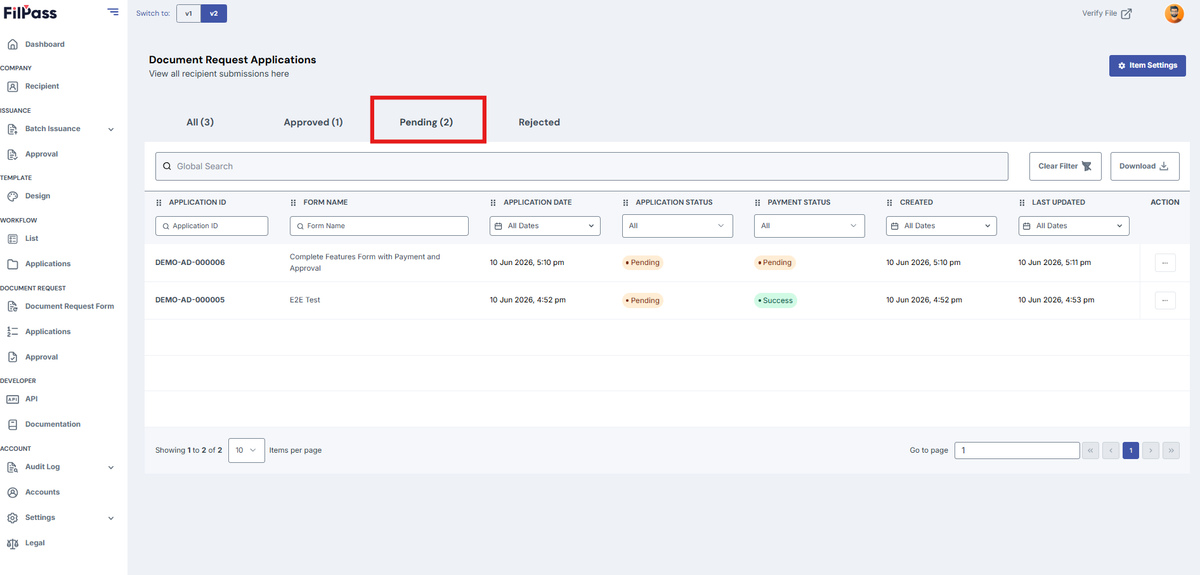
Task: Collapse sidebar using the hamburger menu icon
Action: (x=112, y=12)
